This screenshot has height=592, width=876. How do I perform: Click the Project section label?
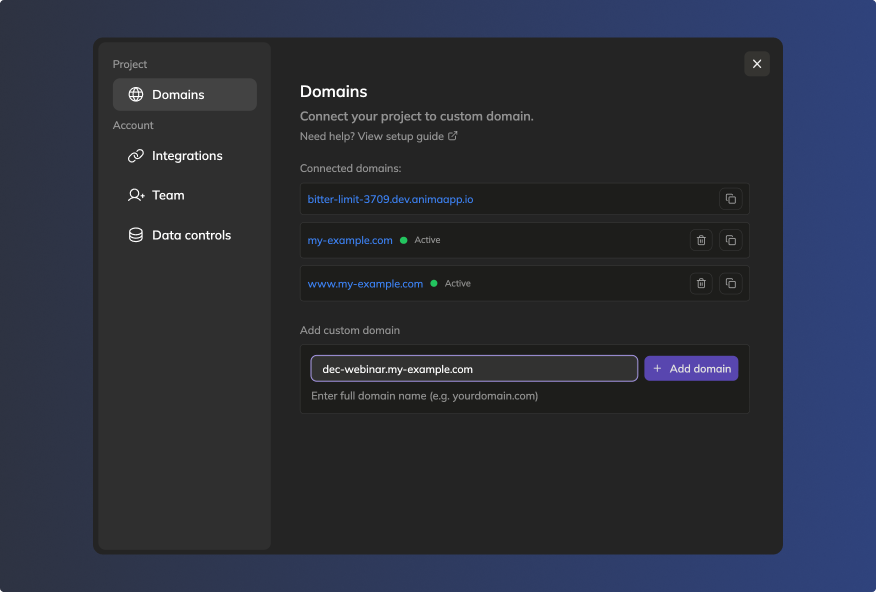tap(130, 64)
